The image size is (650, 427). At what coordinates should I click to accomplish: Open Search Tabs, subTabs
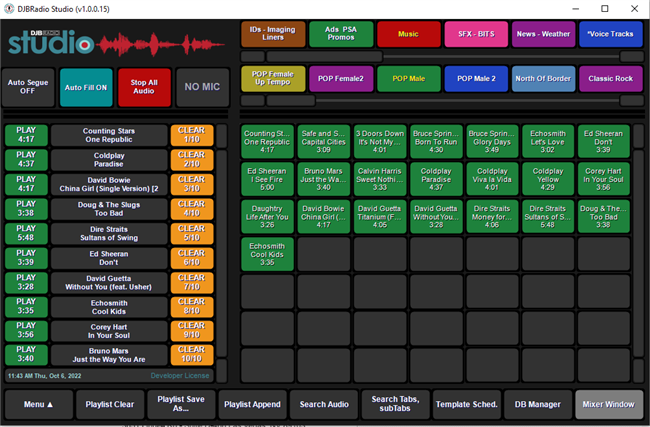395,404
